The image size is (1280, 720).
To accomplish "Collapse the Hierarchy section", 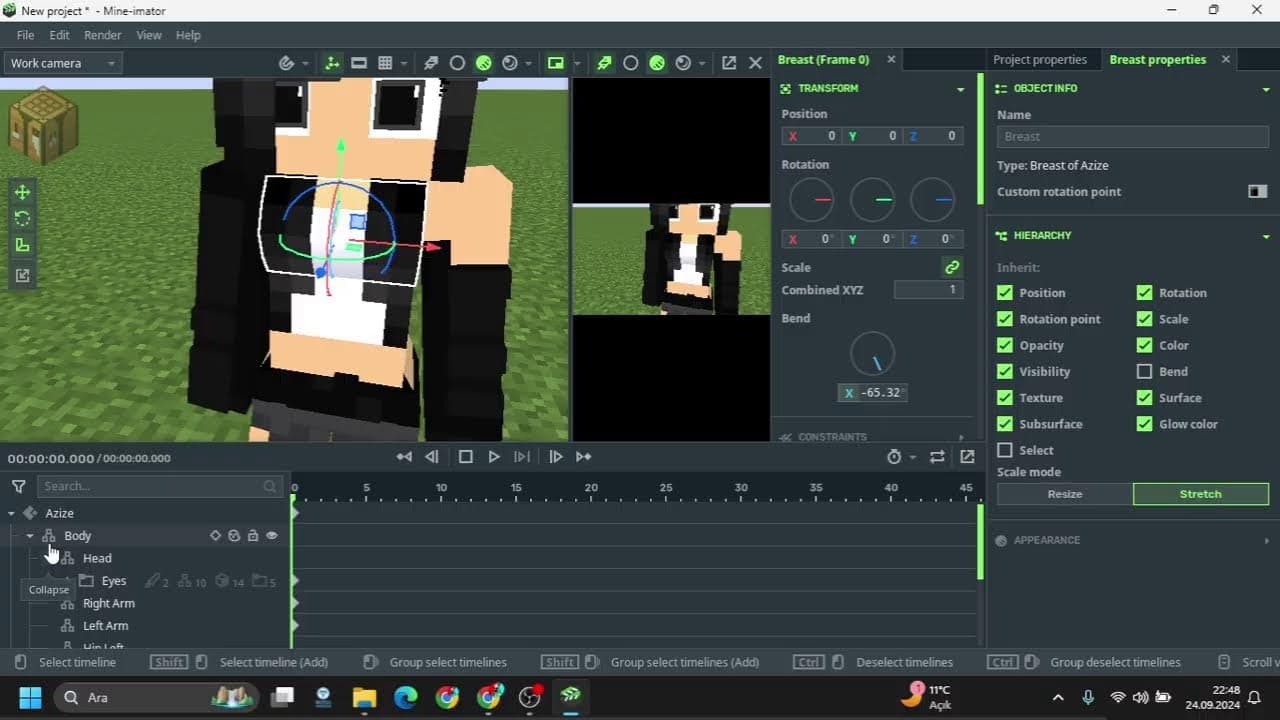I will [1266, 236].
